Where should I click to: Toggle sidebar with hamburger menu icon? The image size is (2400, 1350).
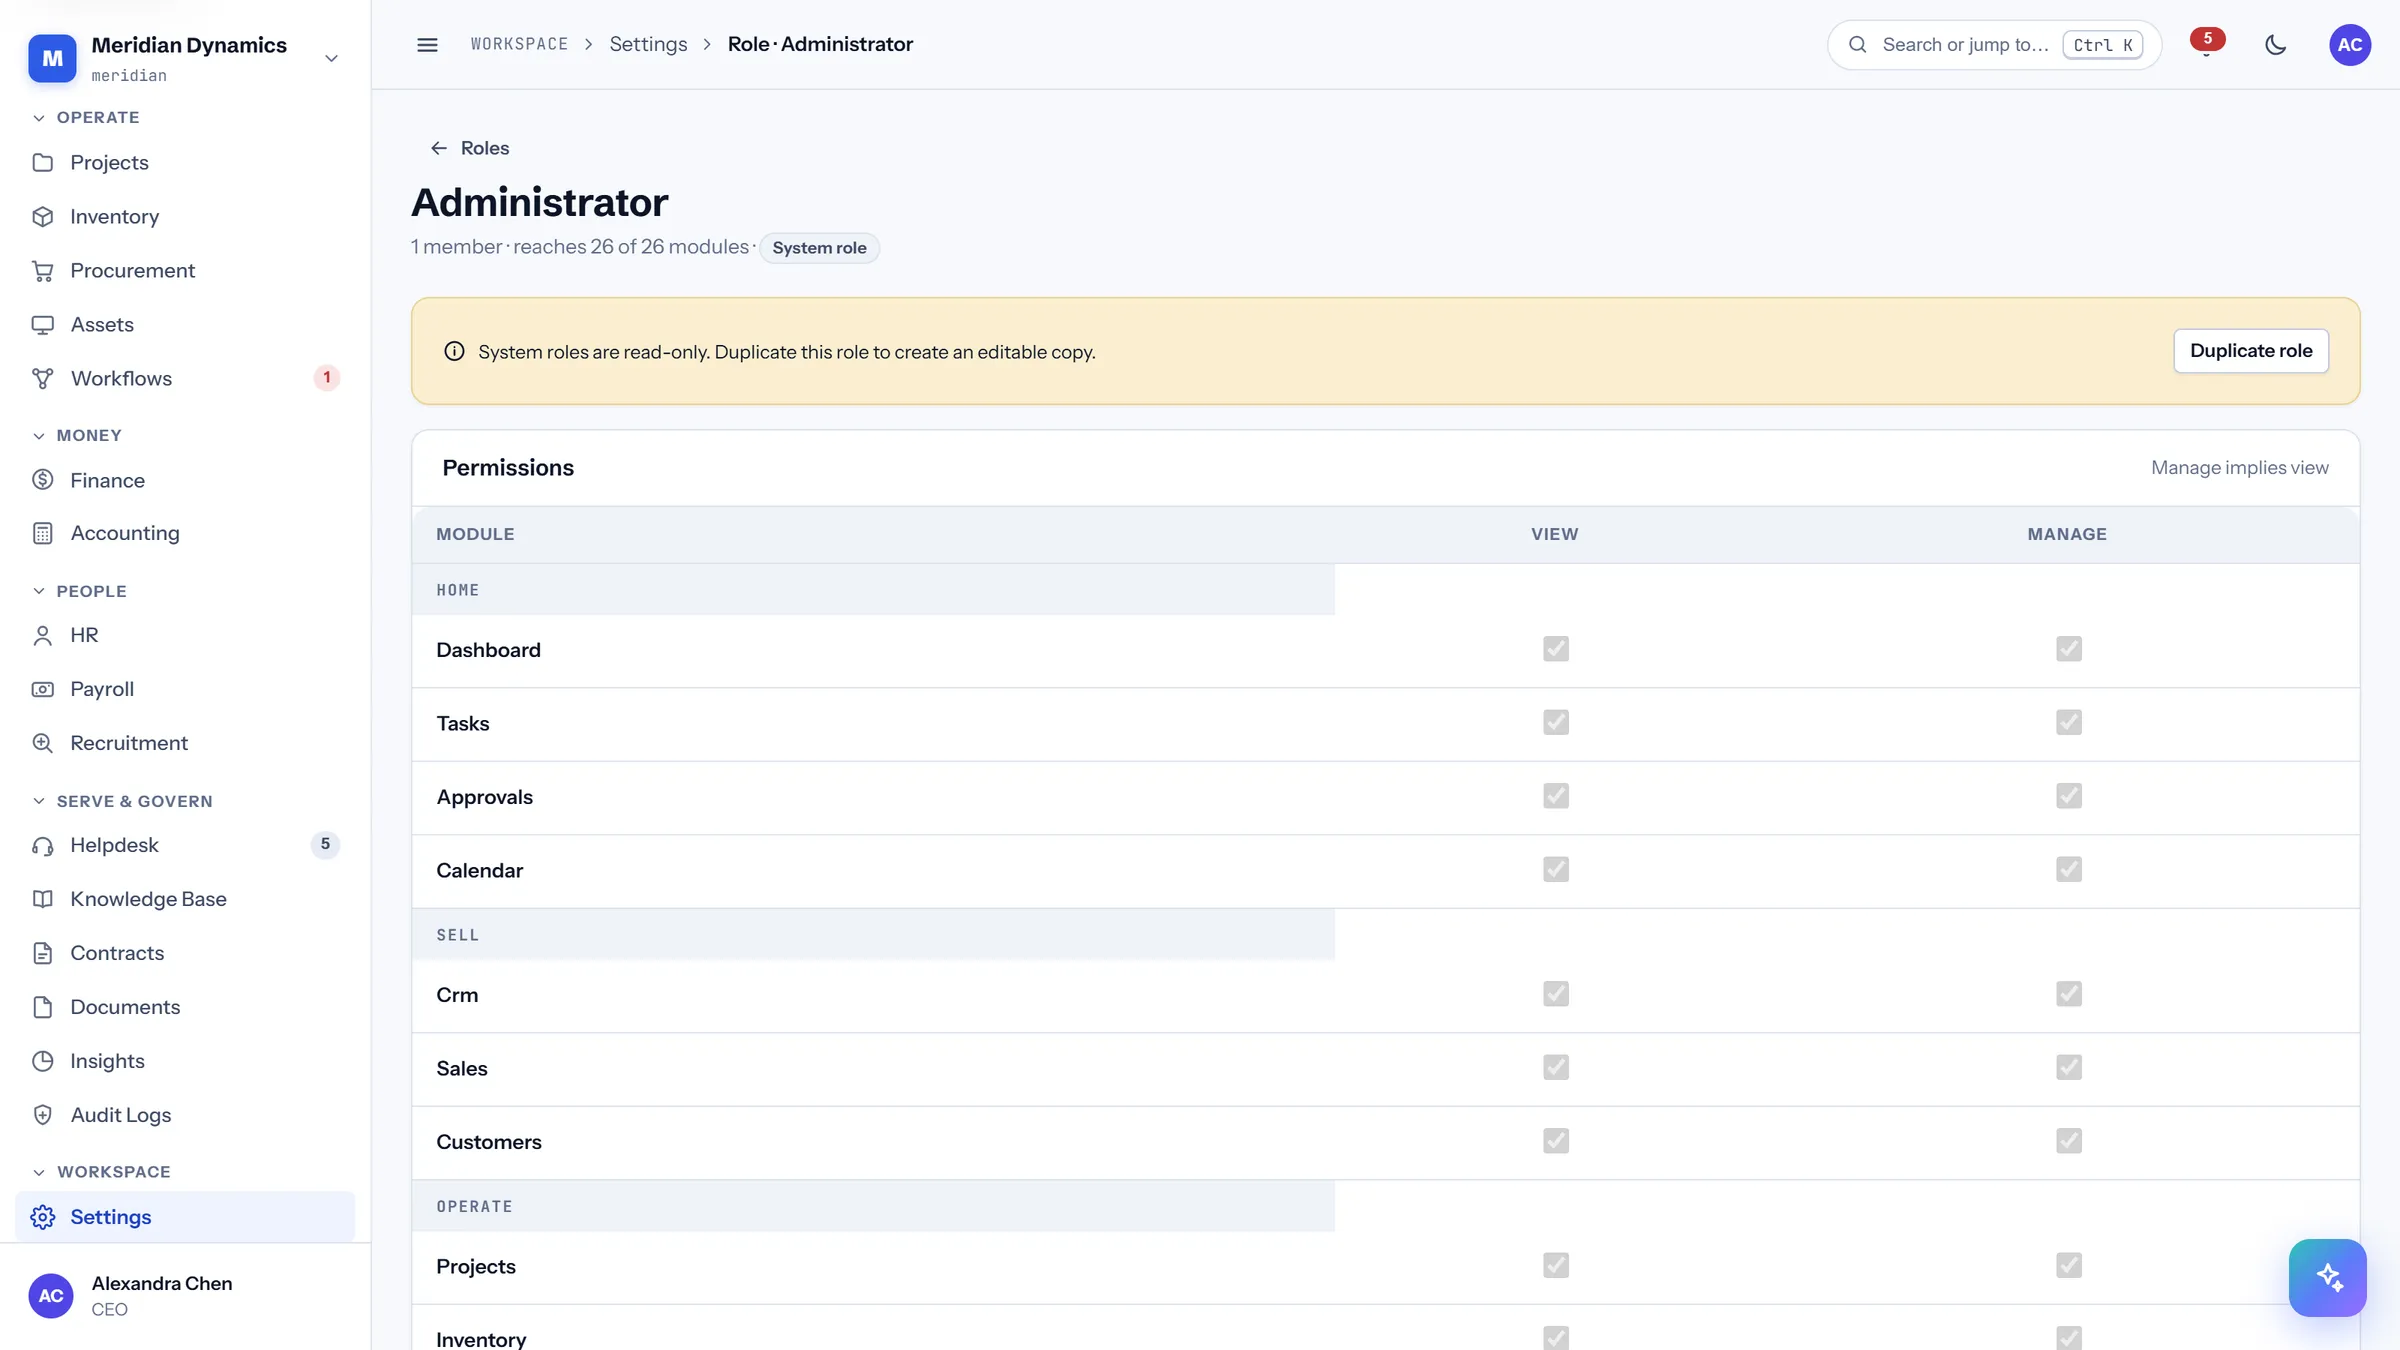click(x=427, y=45)
